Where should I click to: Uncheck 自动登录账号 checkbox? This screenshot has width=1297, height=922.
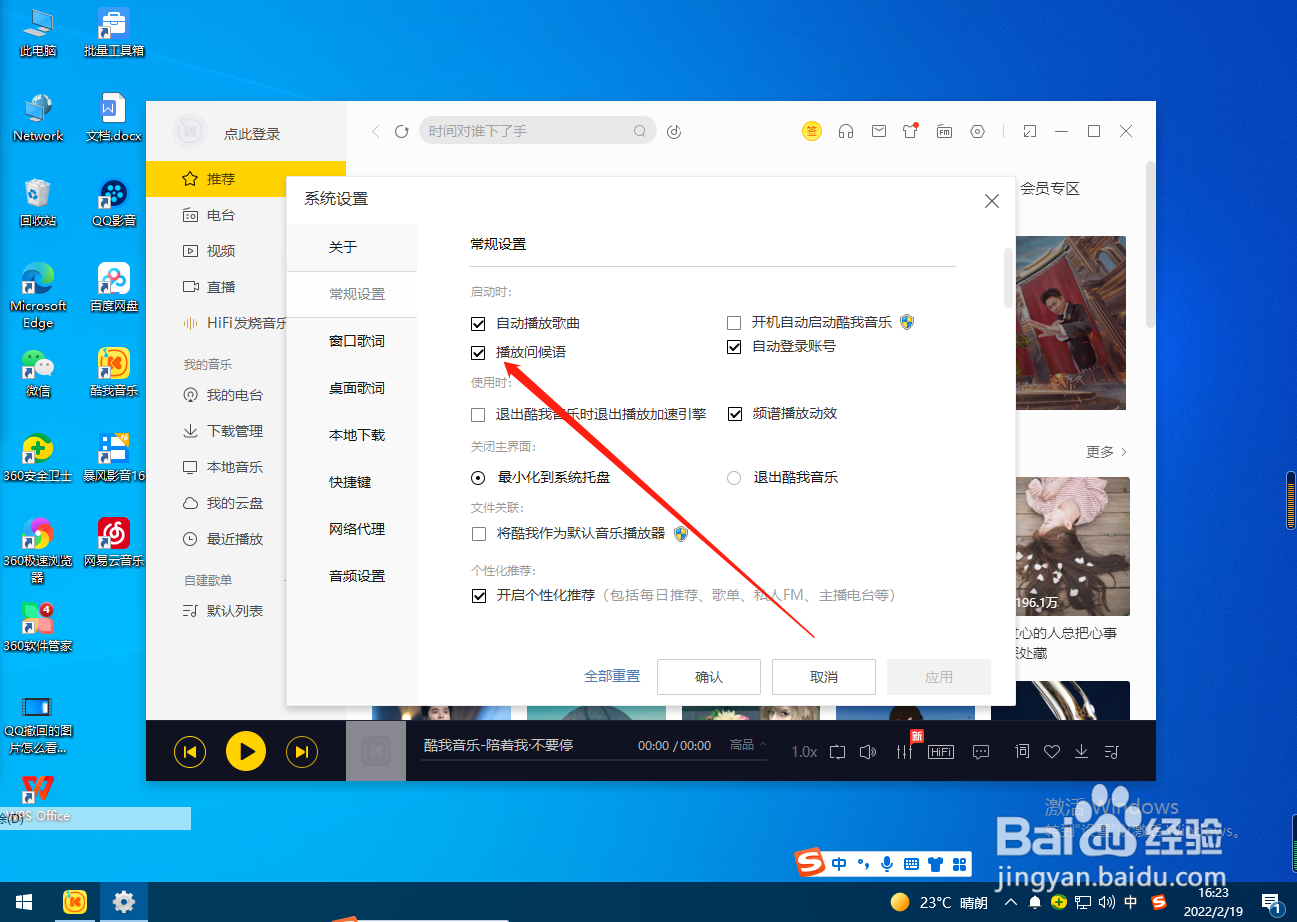734,347
